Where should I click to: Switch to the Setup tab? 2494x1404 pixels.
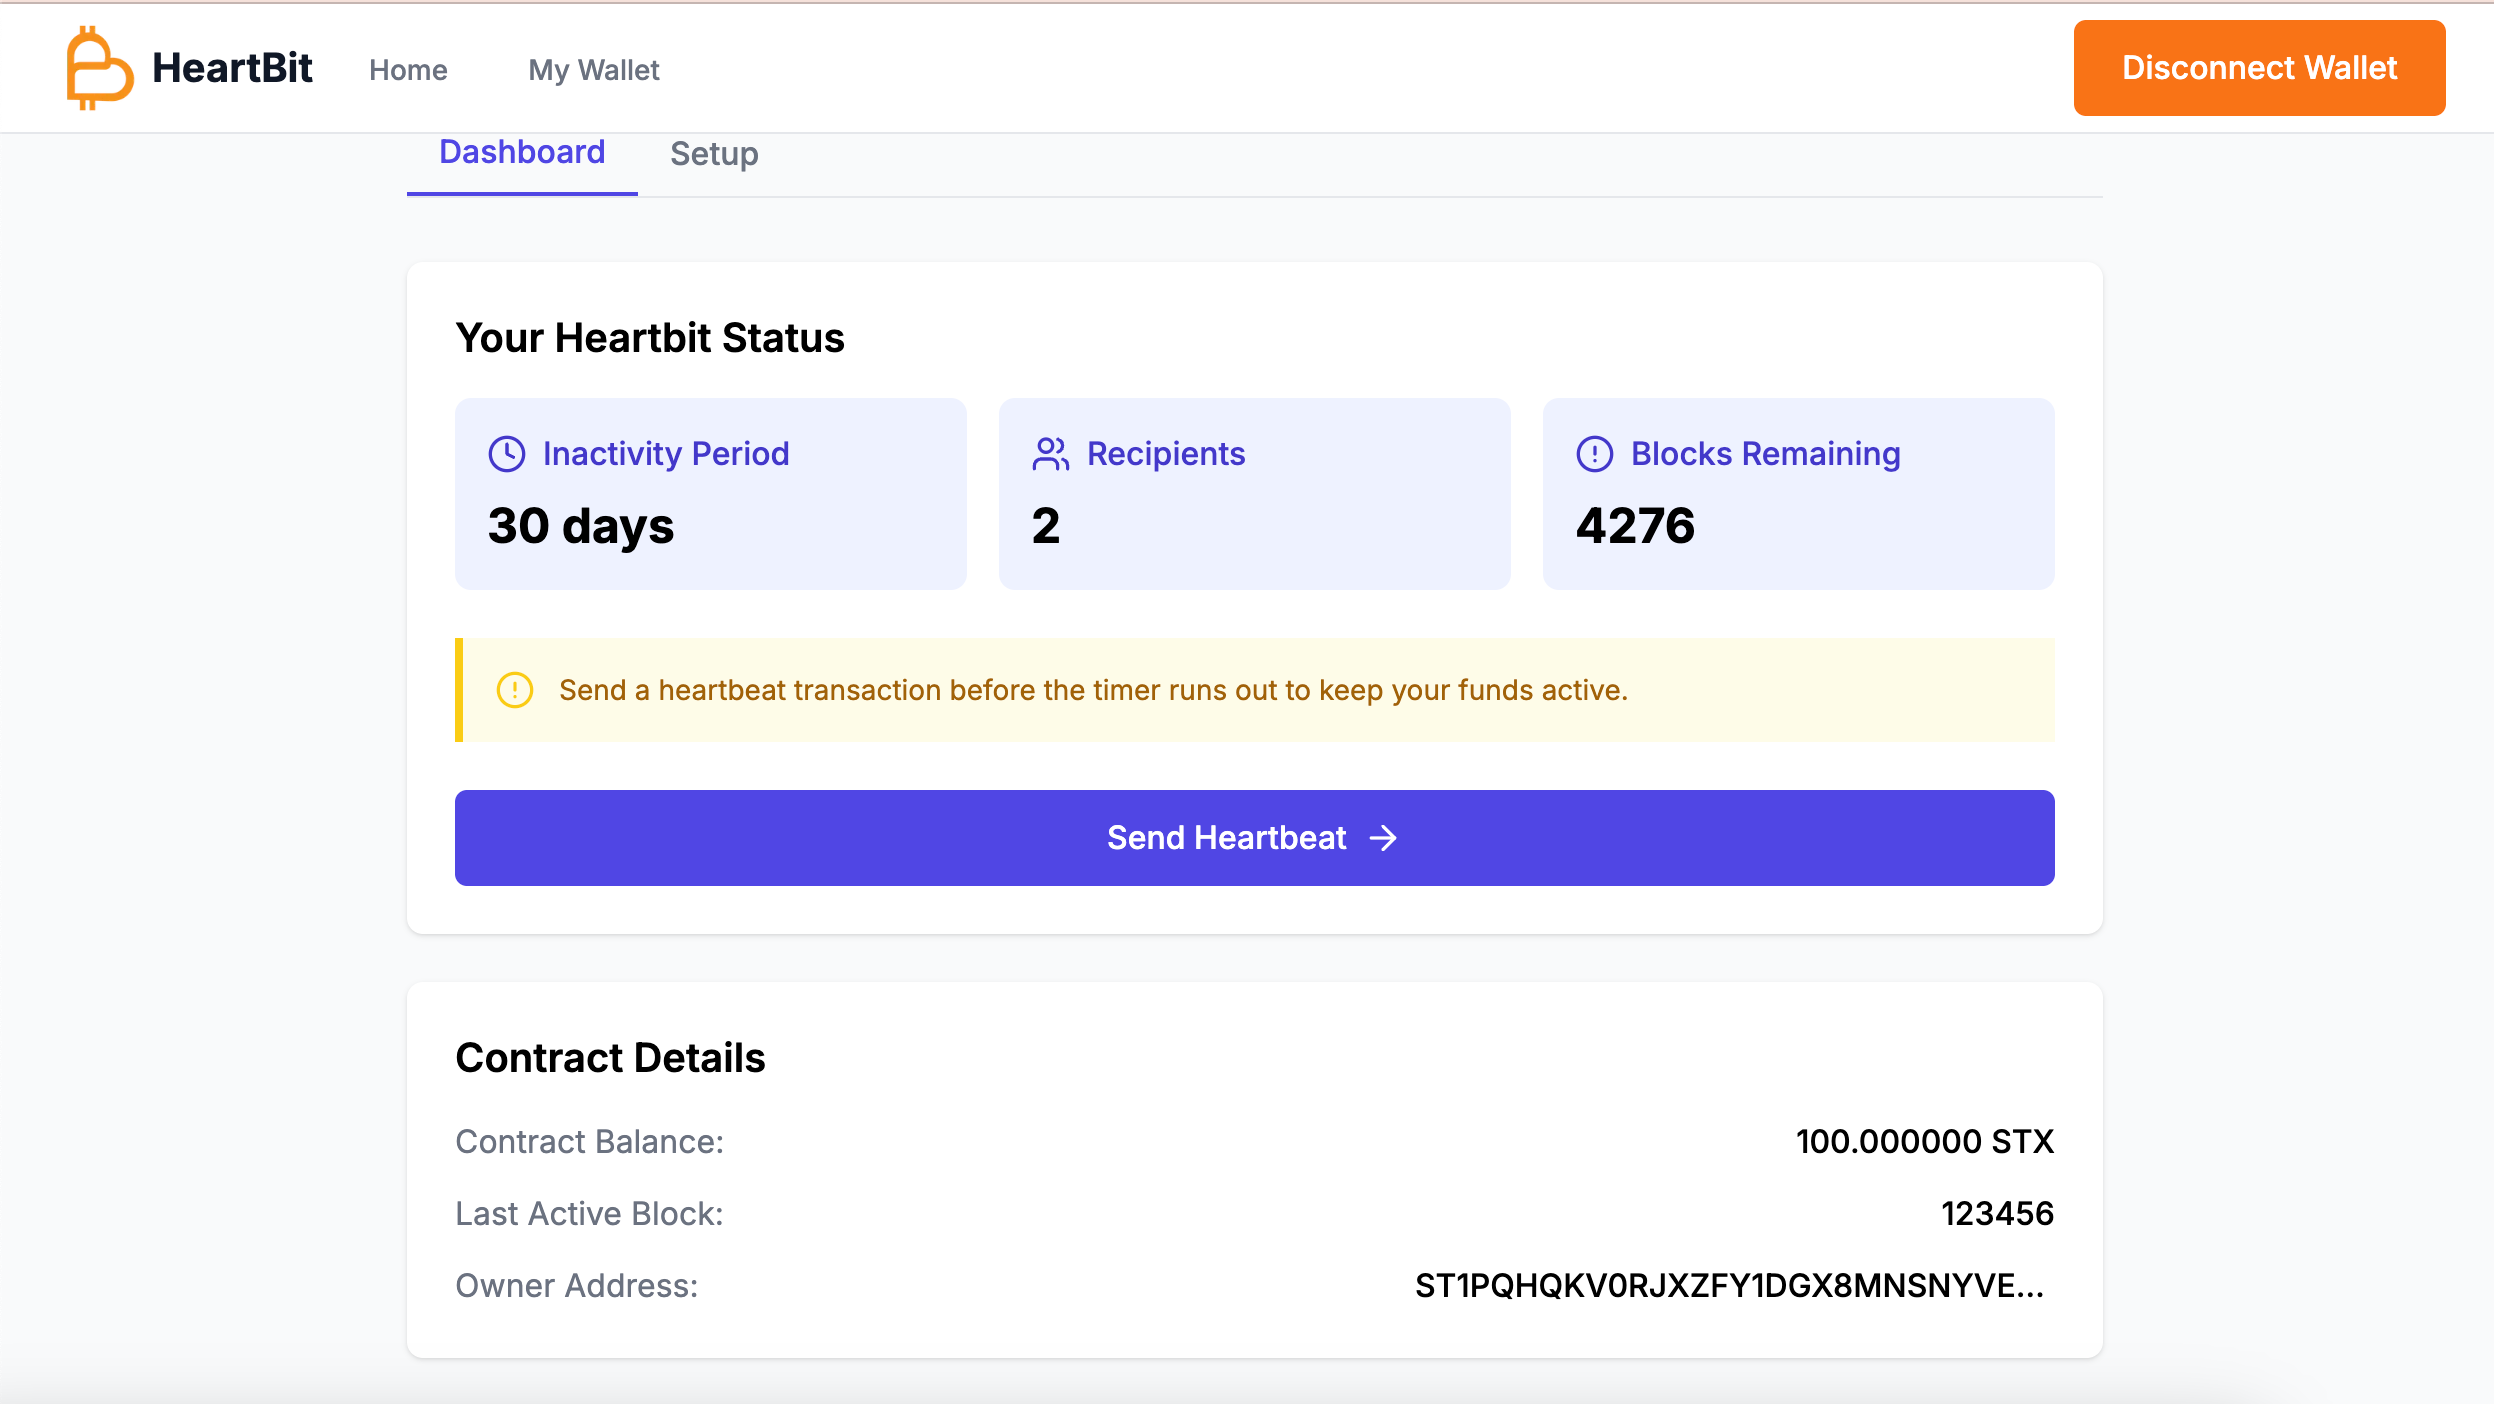click(x=714, y=154)
